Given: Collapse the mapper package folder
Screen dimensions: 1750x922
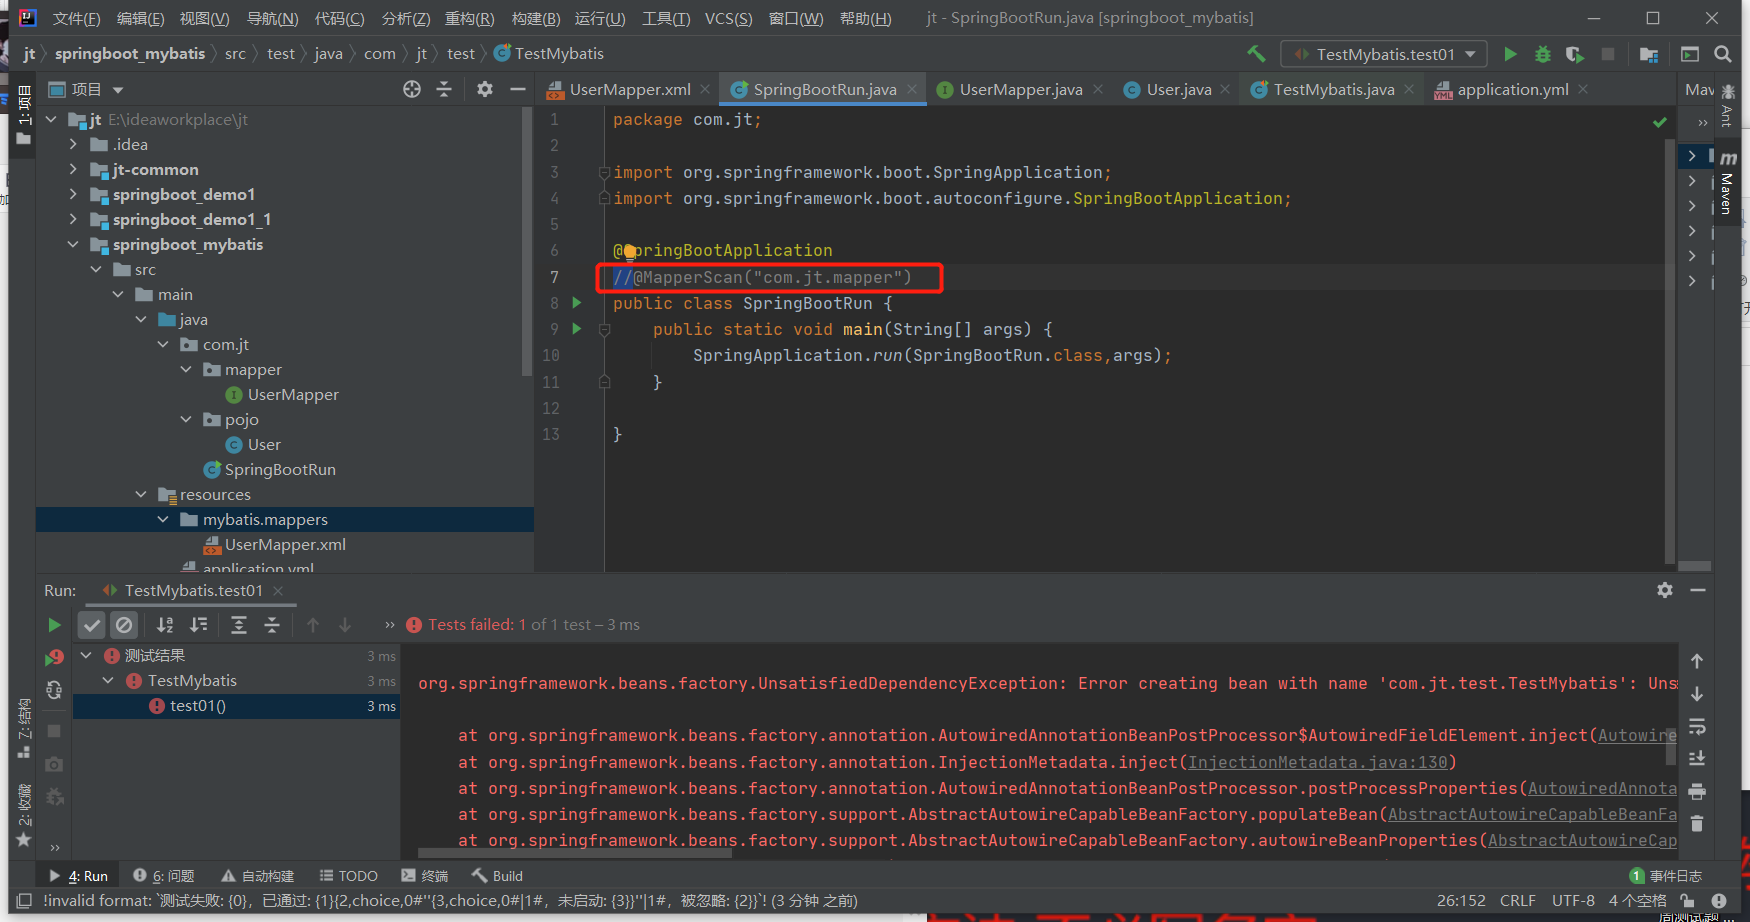Looking at the screenshot, I should tap(186, 370).
